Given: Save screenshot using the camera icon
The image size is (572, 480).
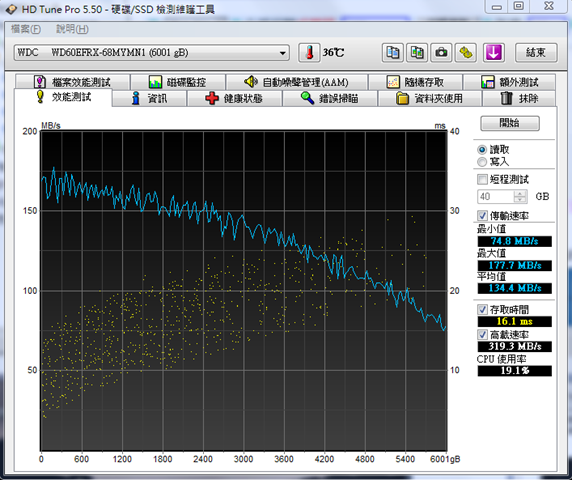Looking at the screenshot, I should 441,53.
